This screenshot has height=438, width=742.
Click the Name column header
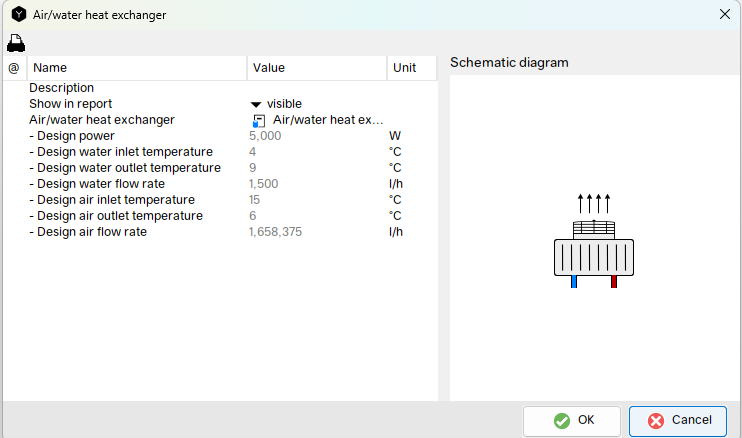(x=137, y=68)
